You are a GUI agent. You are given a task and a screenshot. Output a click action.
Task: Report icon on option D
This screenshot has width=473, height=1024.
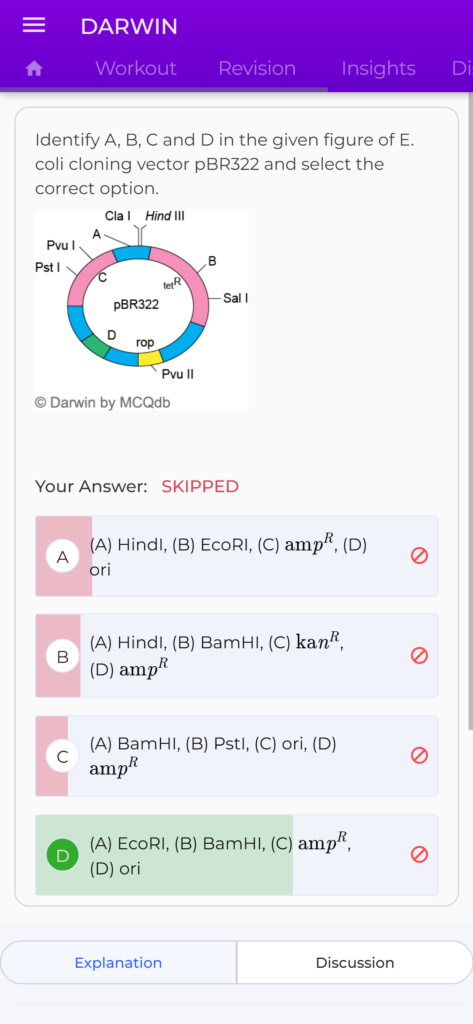pyautogui.click(x=419, y=854)
